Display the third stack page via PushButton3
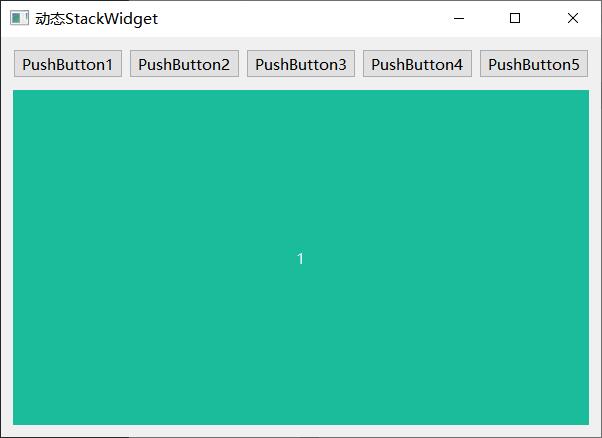 pos(300,64)
